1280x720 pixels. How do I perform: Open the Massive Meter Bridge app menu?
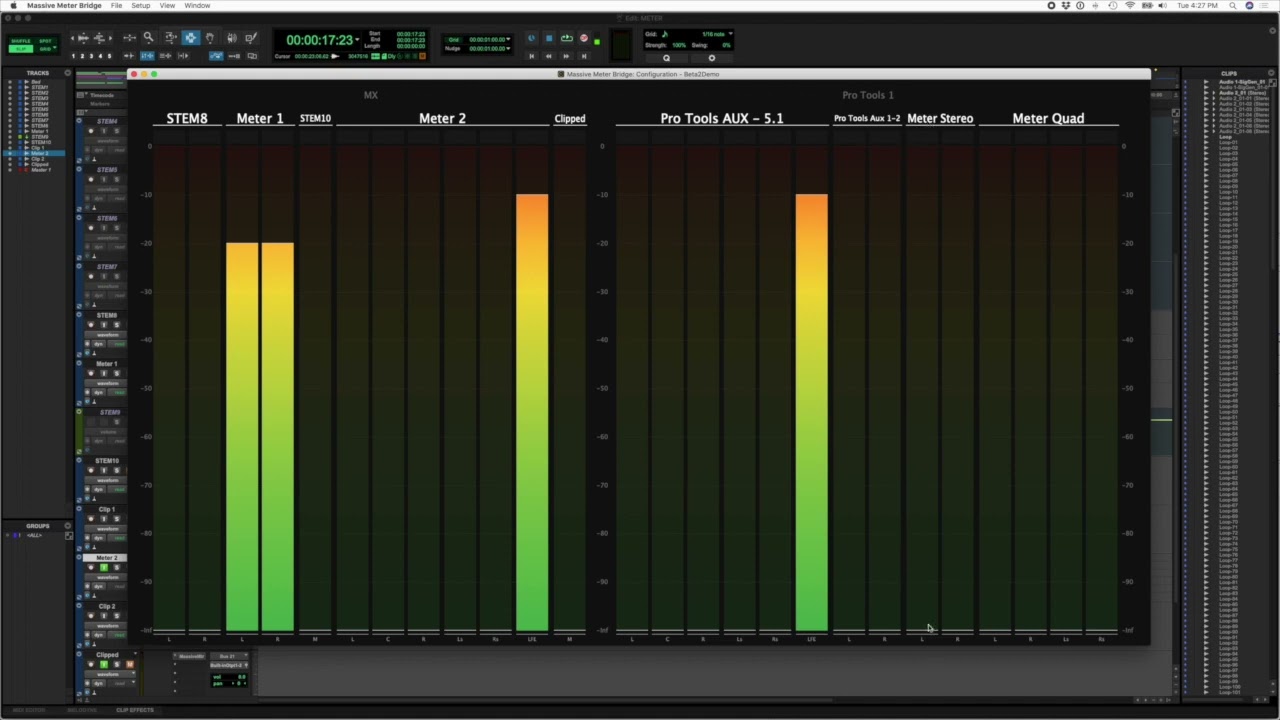click(x=64, y=5)
